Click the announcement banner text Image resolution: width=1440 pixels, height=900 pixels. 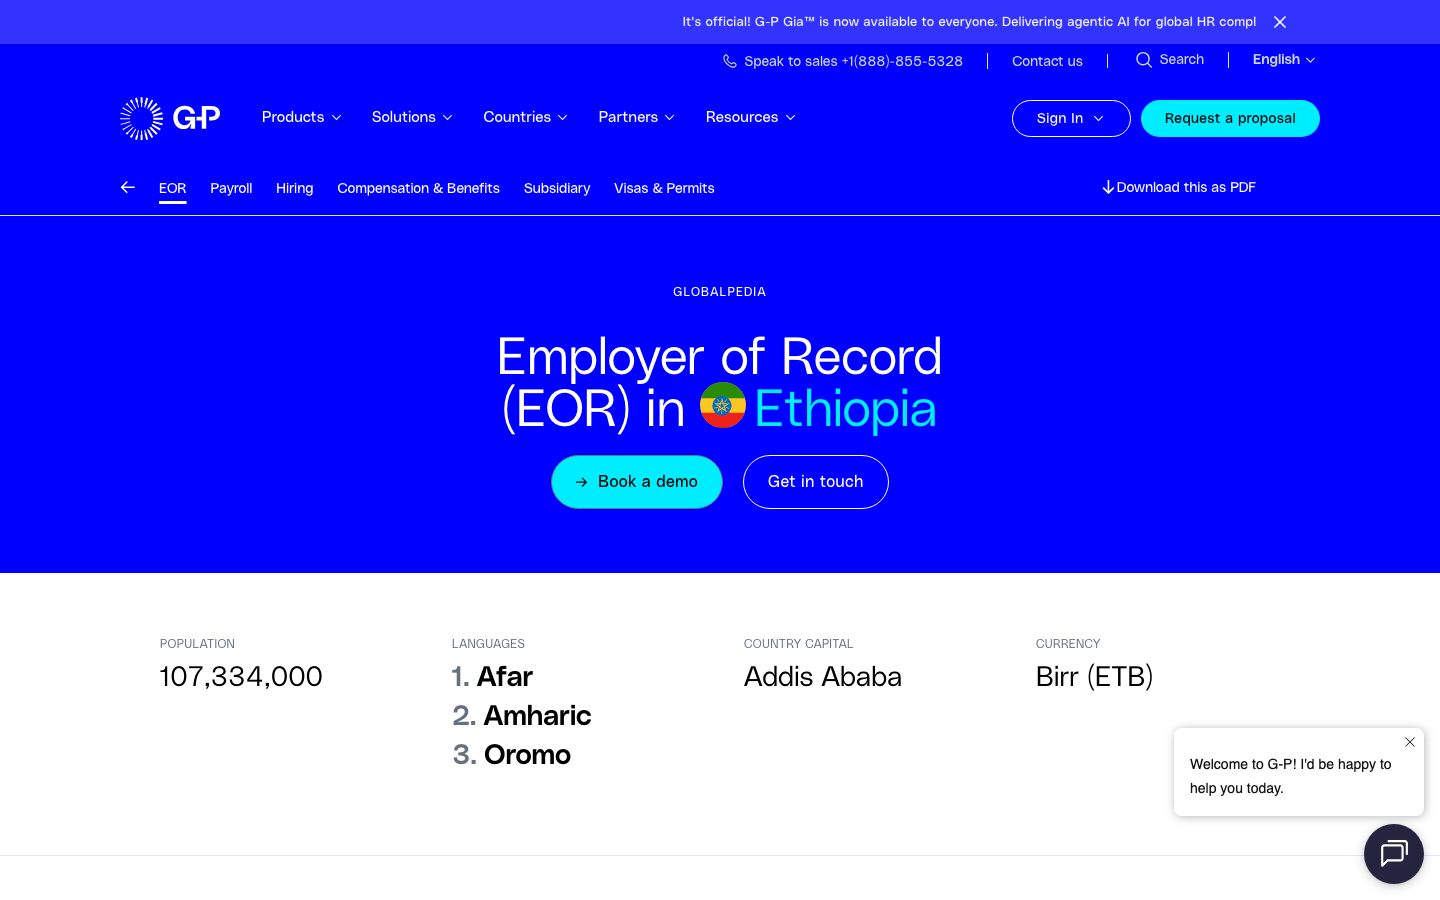(969, 21)
